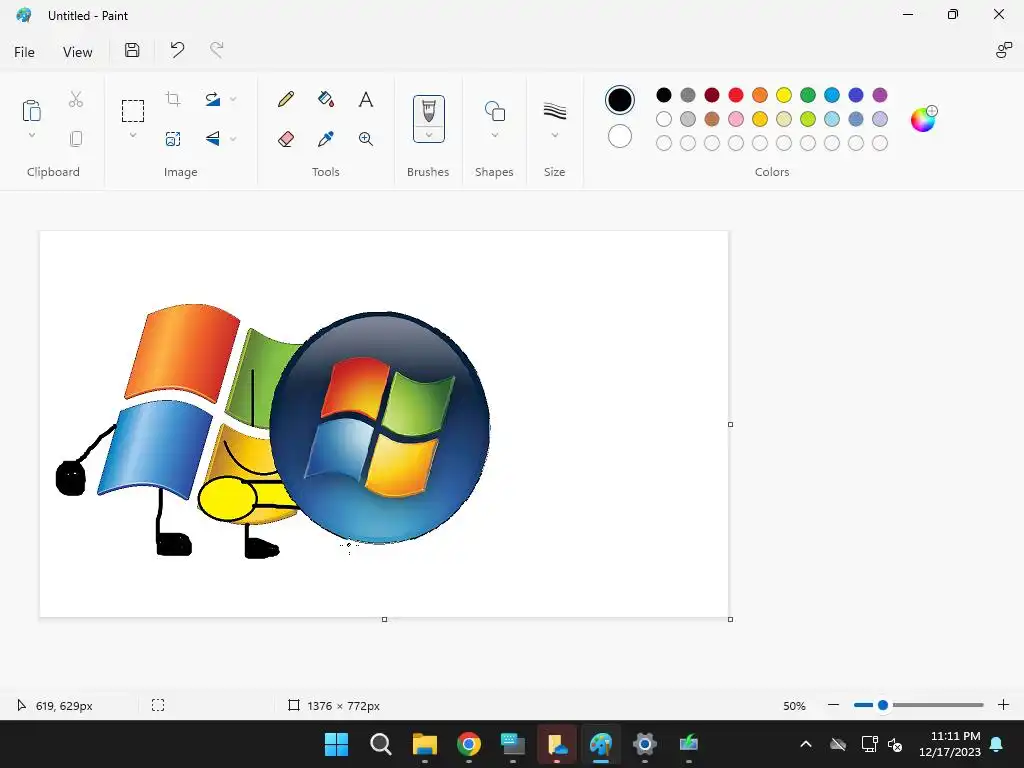Pick the lime green palette color
Viewport: 1024px width, 768px height.
(x=808, y=119)
